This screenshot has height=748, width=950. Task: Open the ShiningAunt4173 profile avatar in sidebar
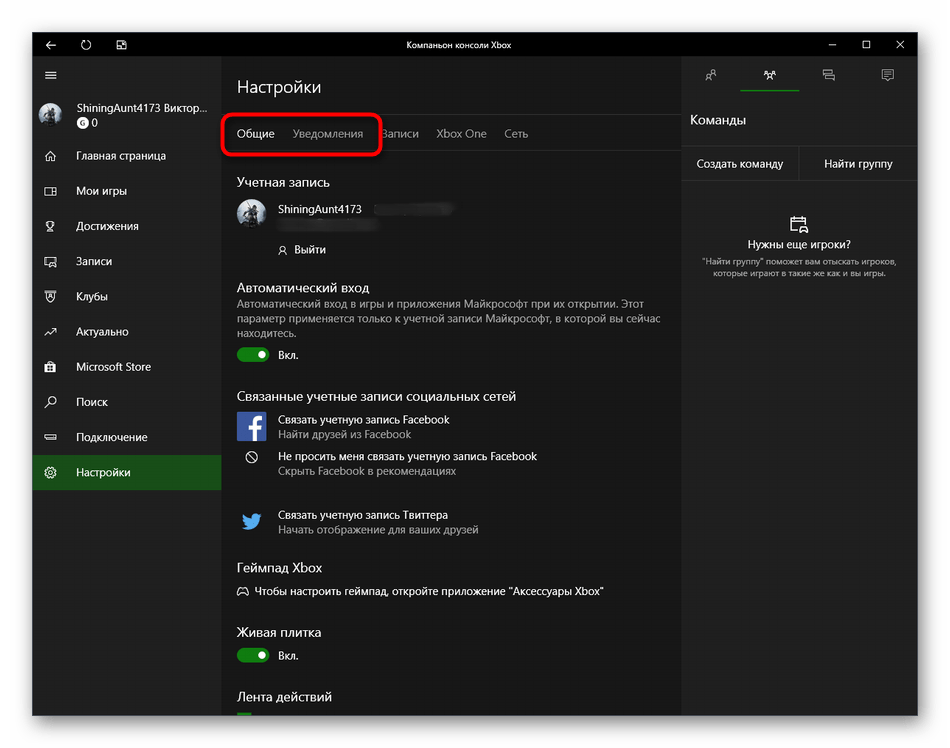[50, 114]
